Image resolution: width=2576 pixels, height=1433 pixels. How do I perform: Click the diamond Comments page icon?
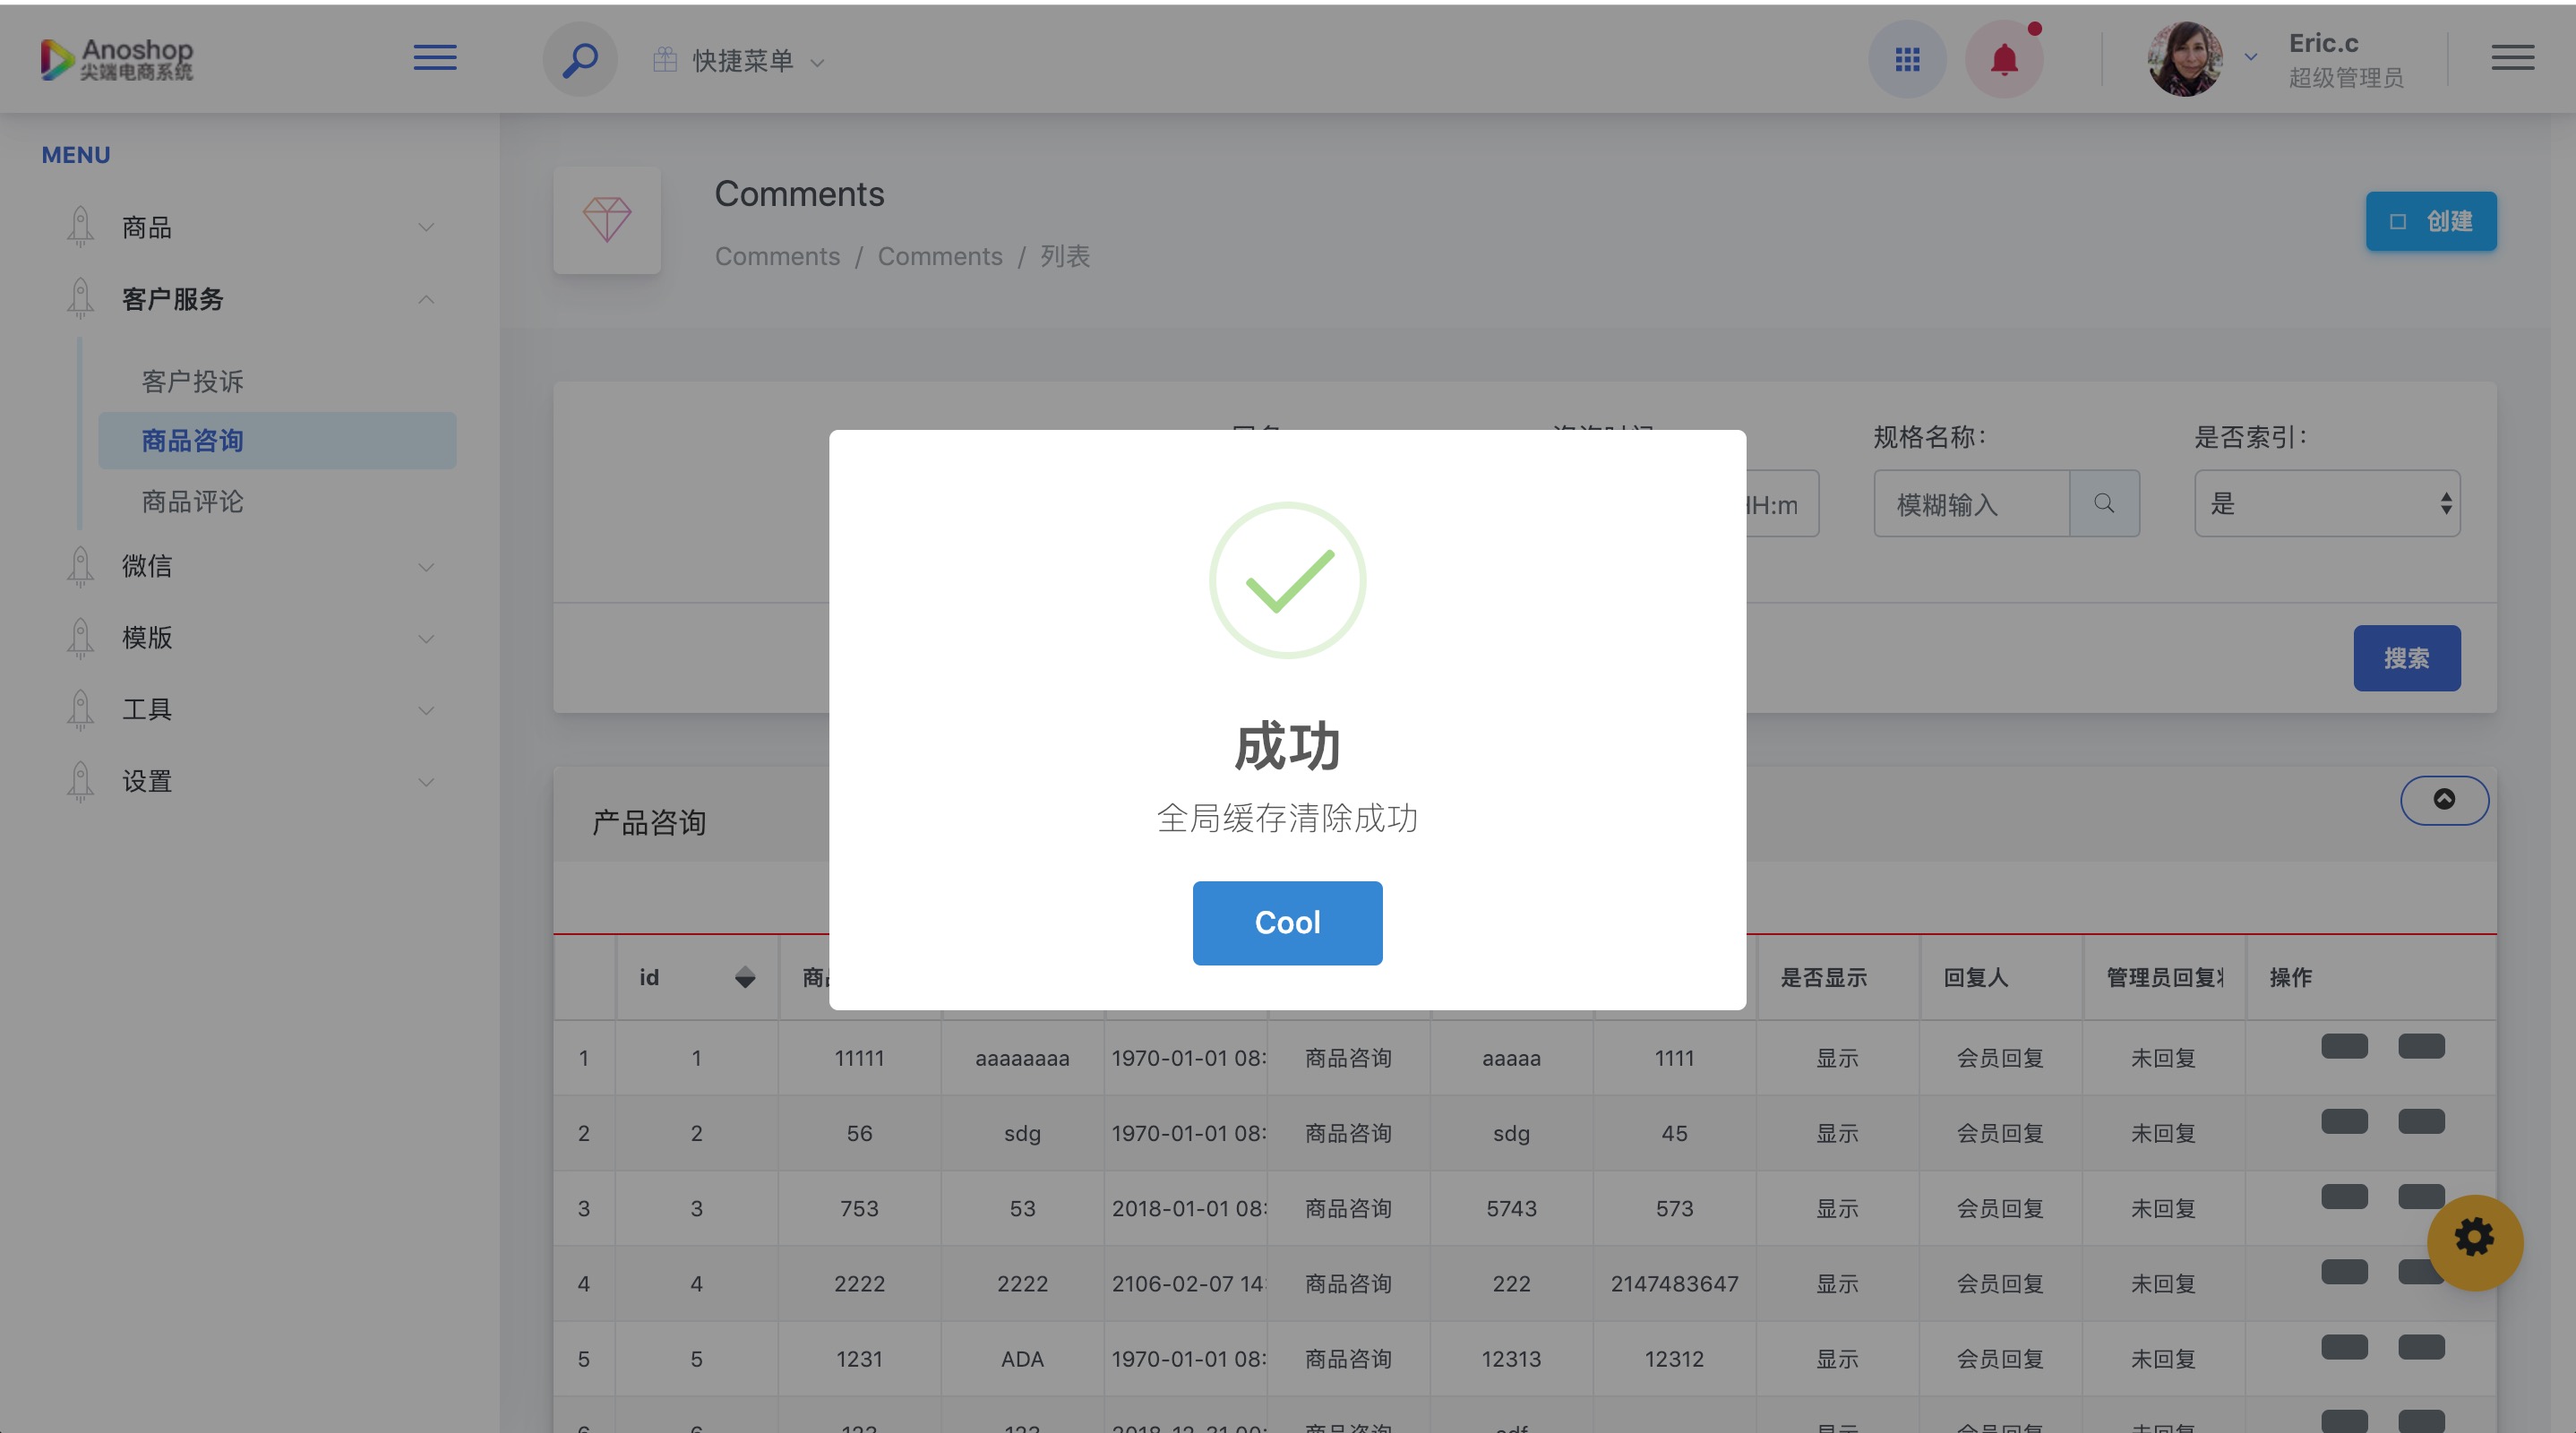(607, 220)
